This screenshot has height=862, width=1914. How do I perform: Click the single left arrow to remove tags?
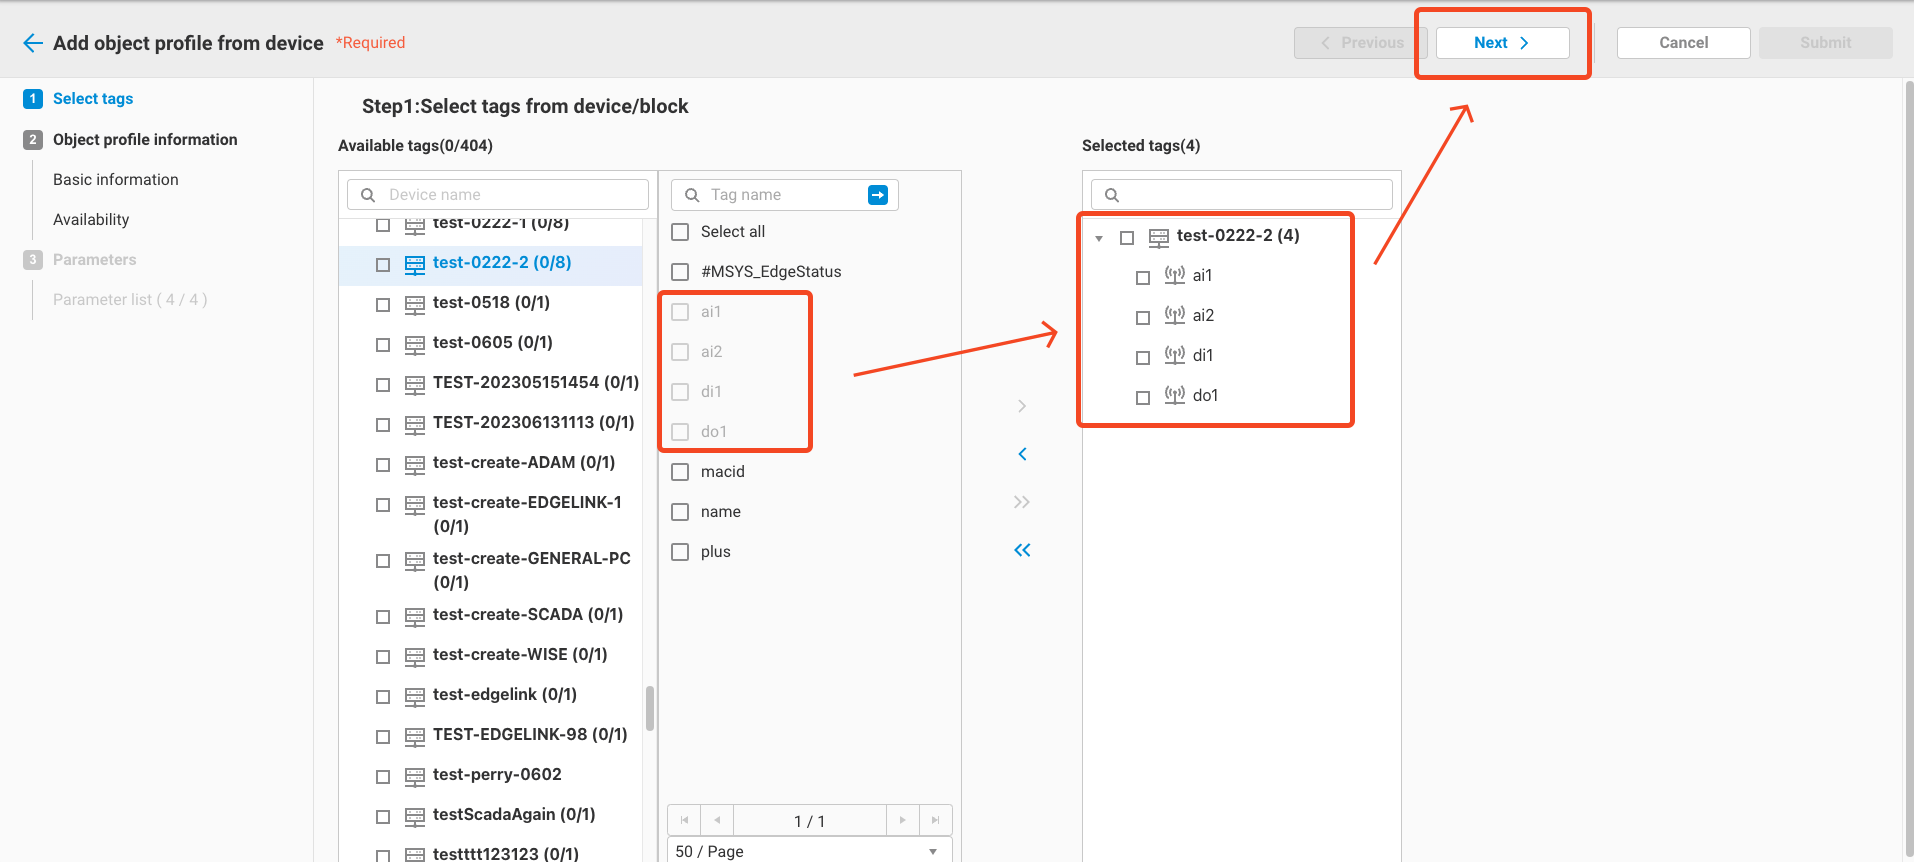click(x=1021, y=454)
